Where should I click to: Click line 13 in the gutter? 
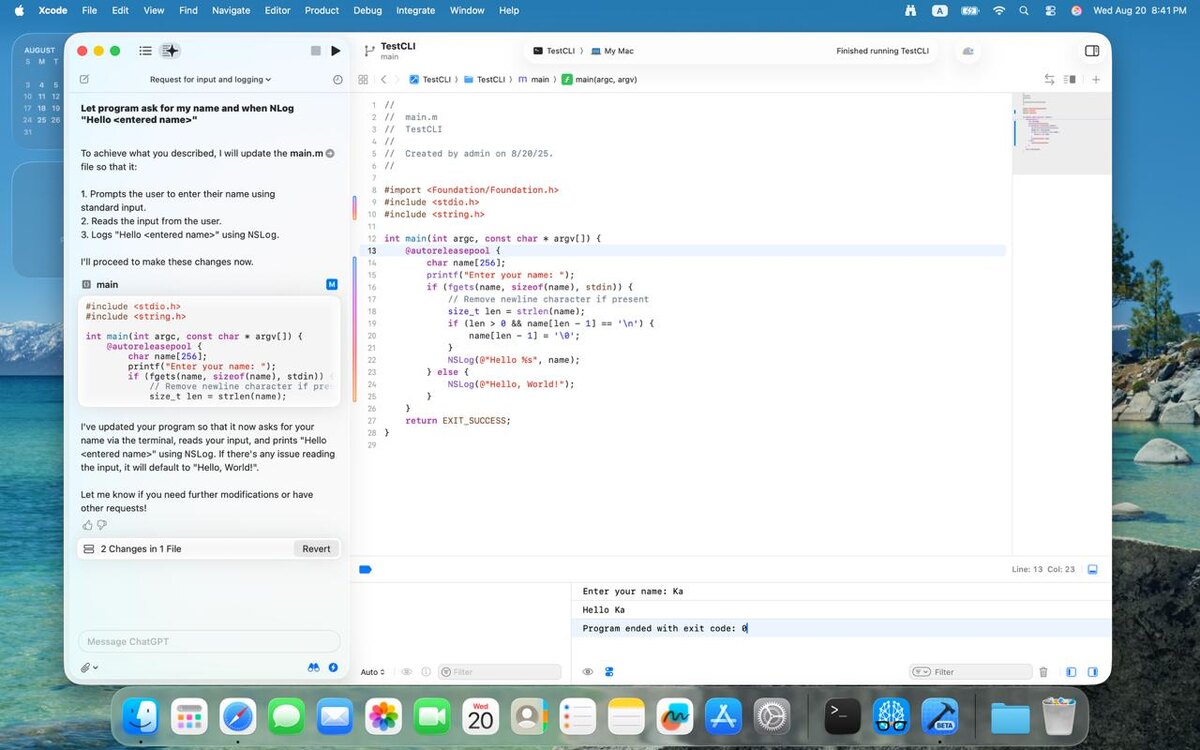click(372, 251)
